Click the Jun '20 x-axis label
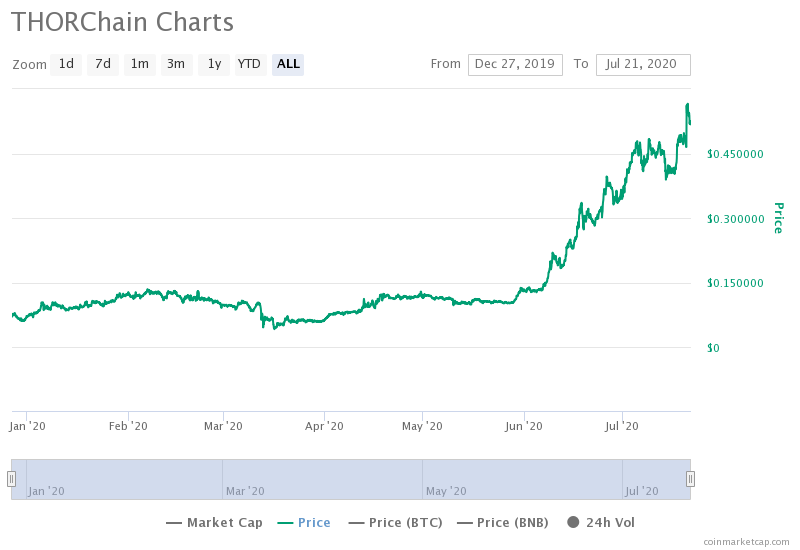800x550 pixels. [x=523, y=426]
